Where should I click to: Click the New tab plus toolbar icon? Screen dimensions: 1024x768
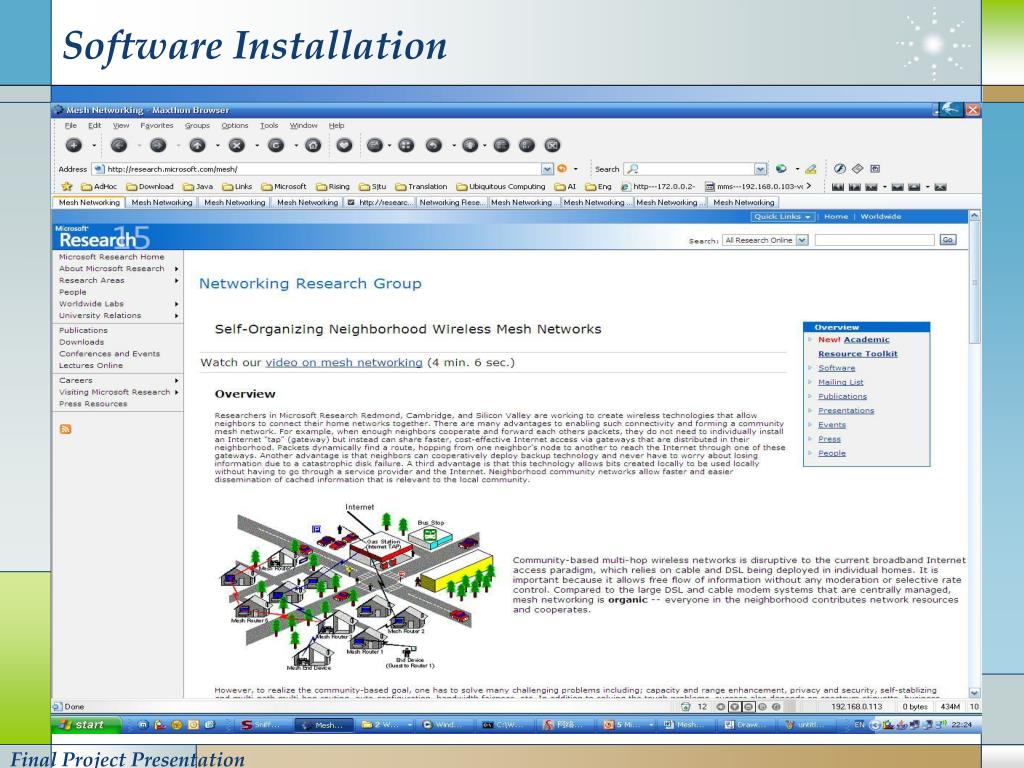click(x=74, y=146)
